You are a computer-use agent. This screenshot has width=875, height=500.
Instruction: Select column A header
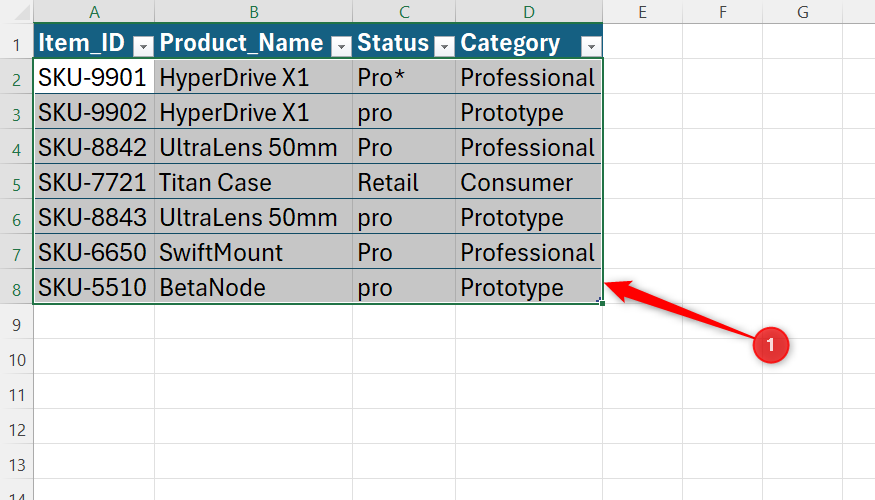coord(94,12)
